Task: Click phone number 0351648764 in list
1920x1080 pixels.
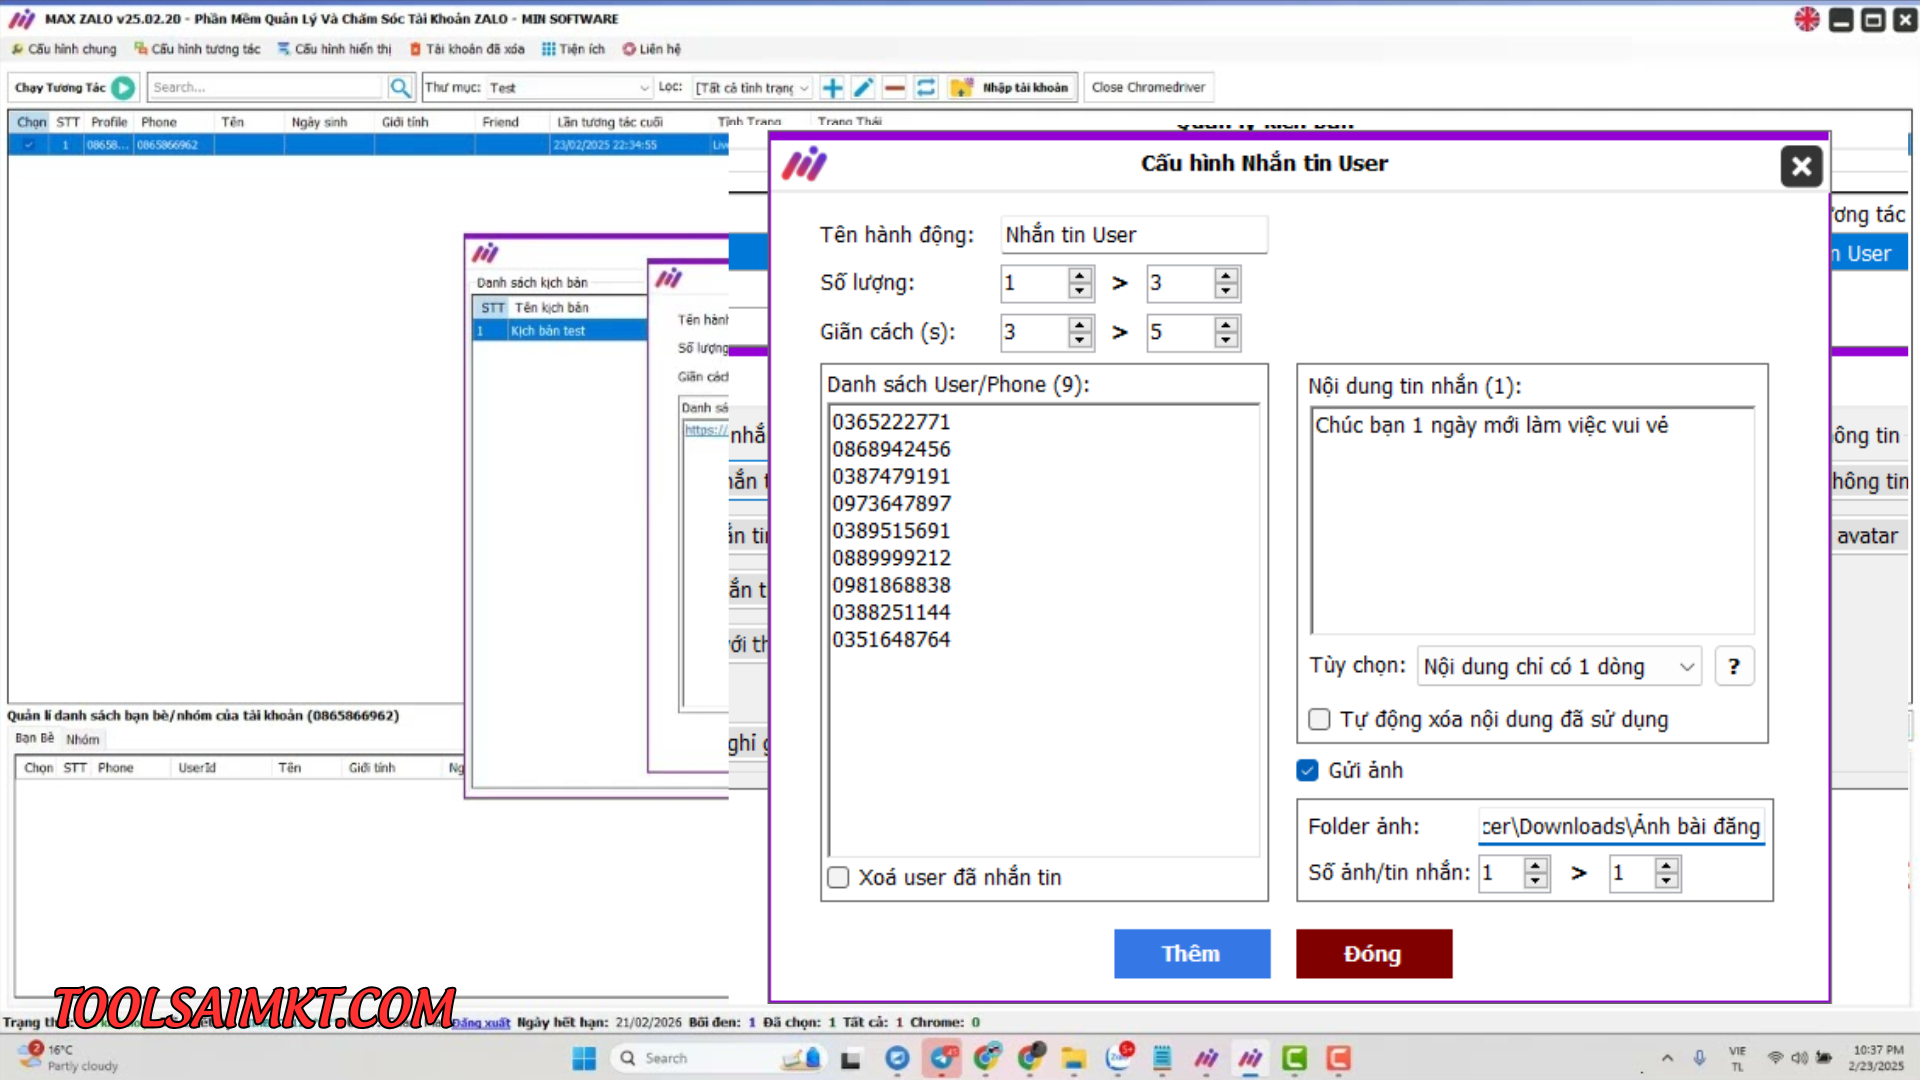Action: (891, 640)
